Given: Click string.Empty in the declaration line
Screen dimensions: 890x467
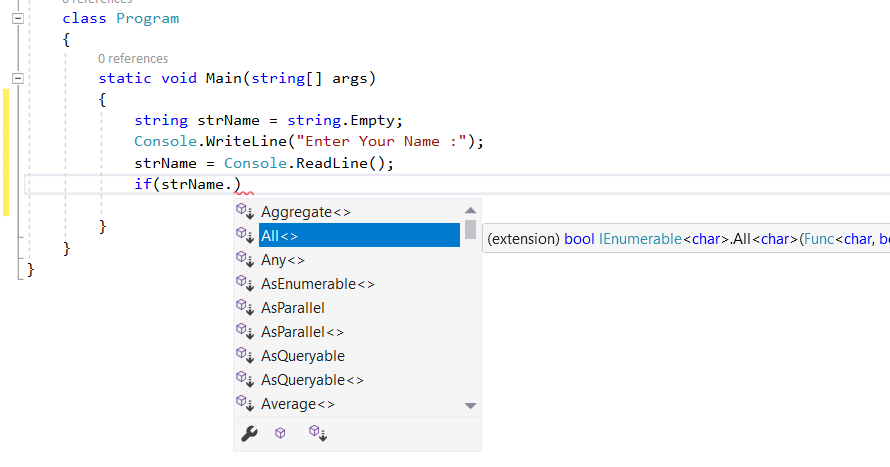Looking at the screenshot, I should 341,120.
